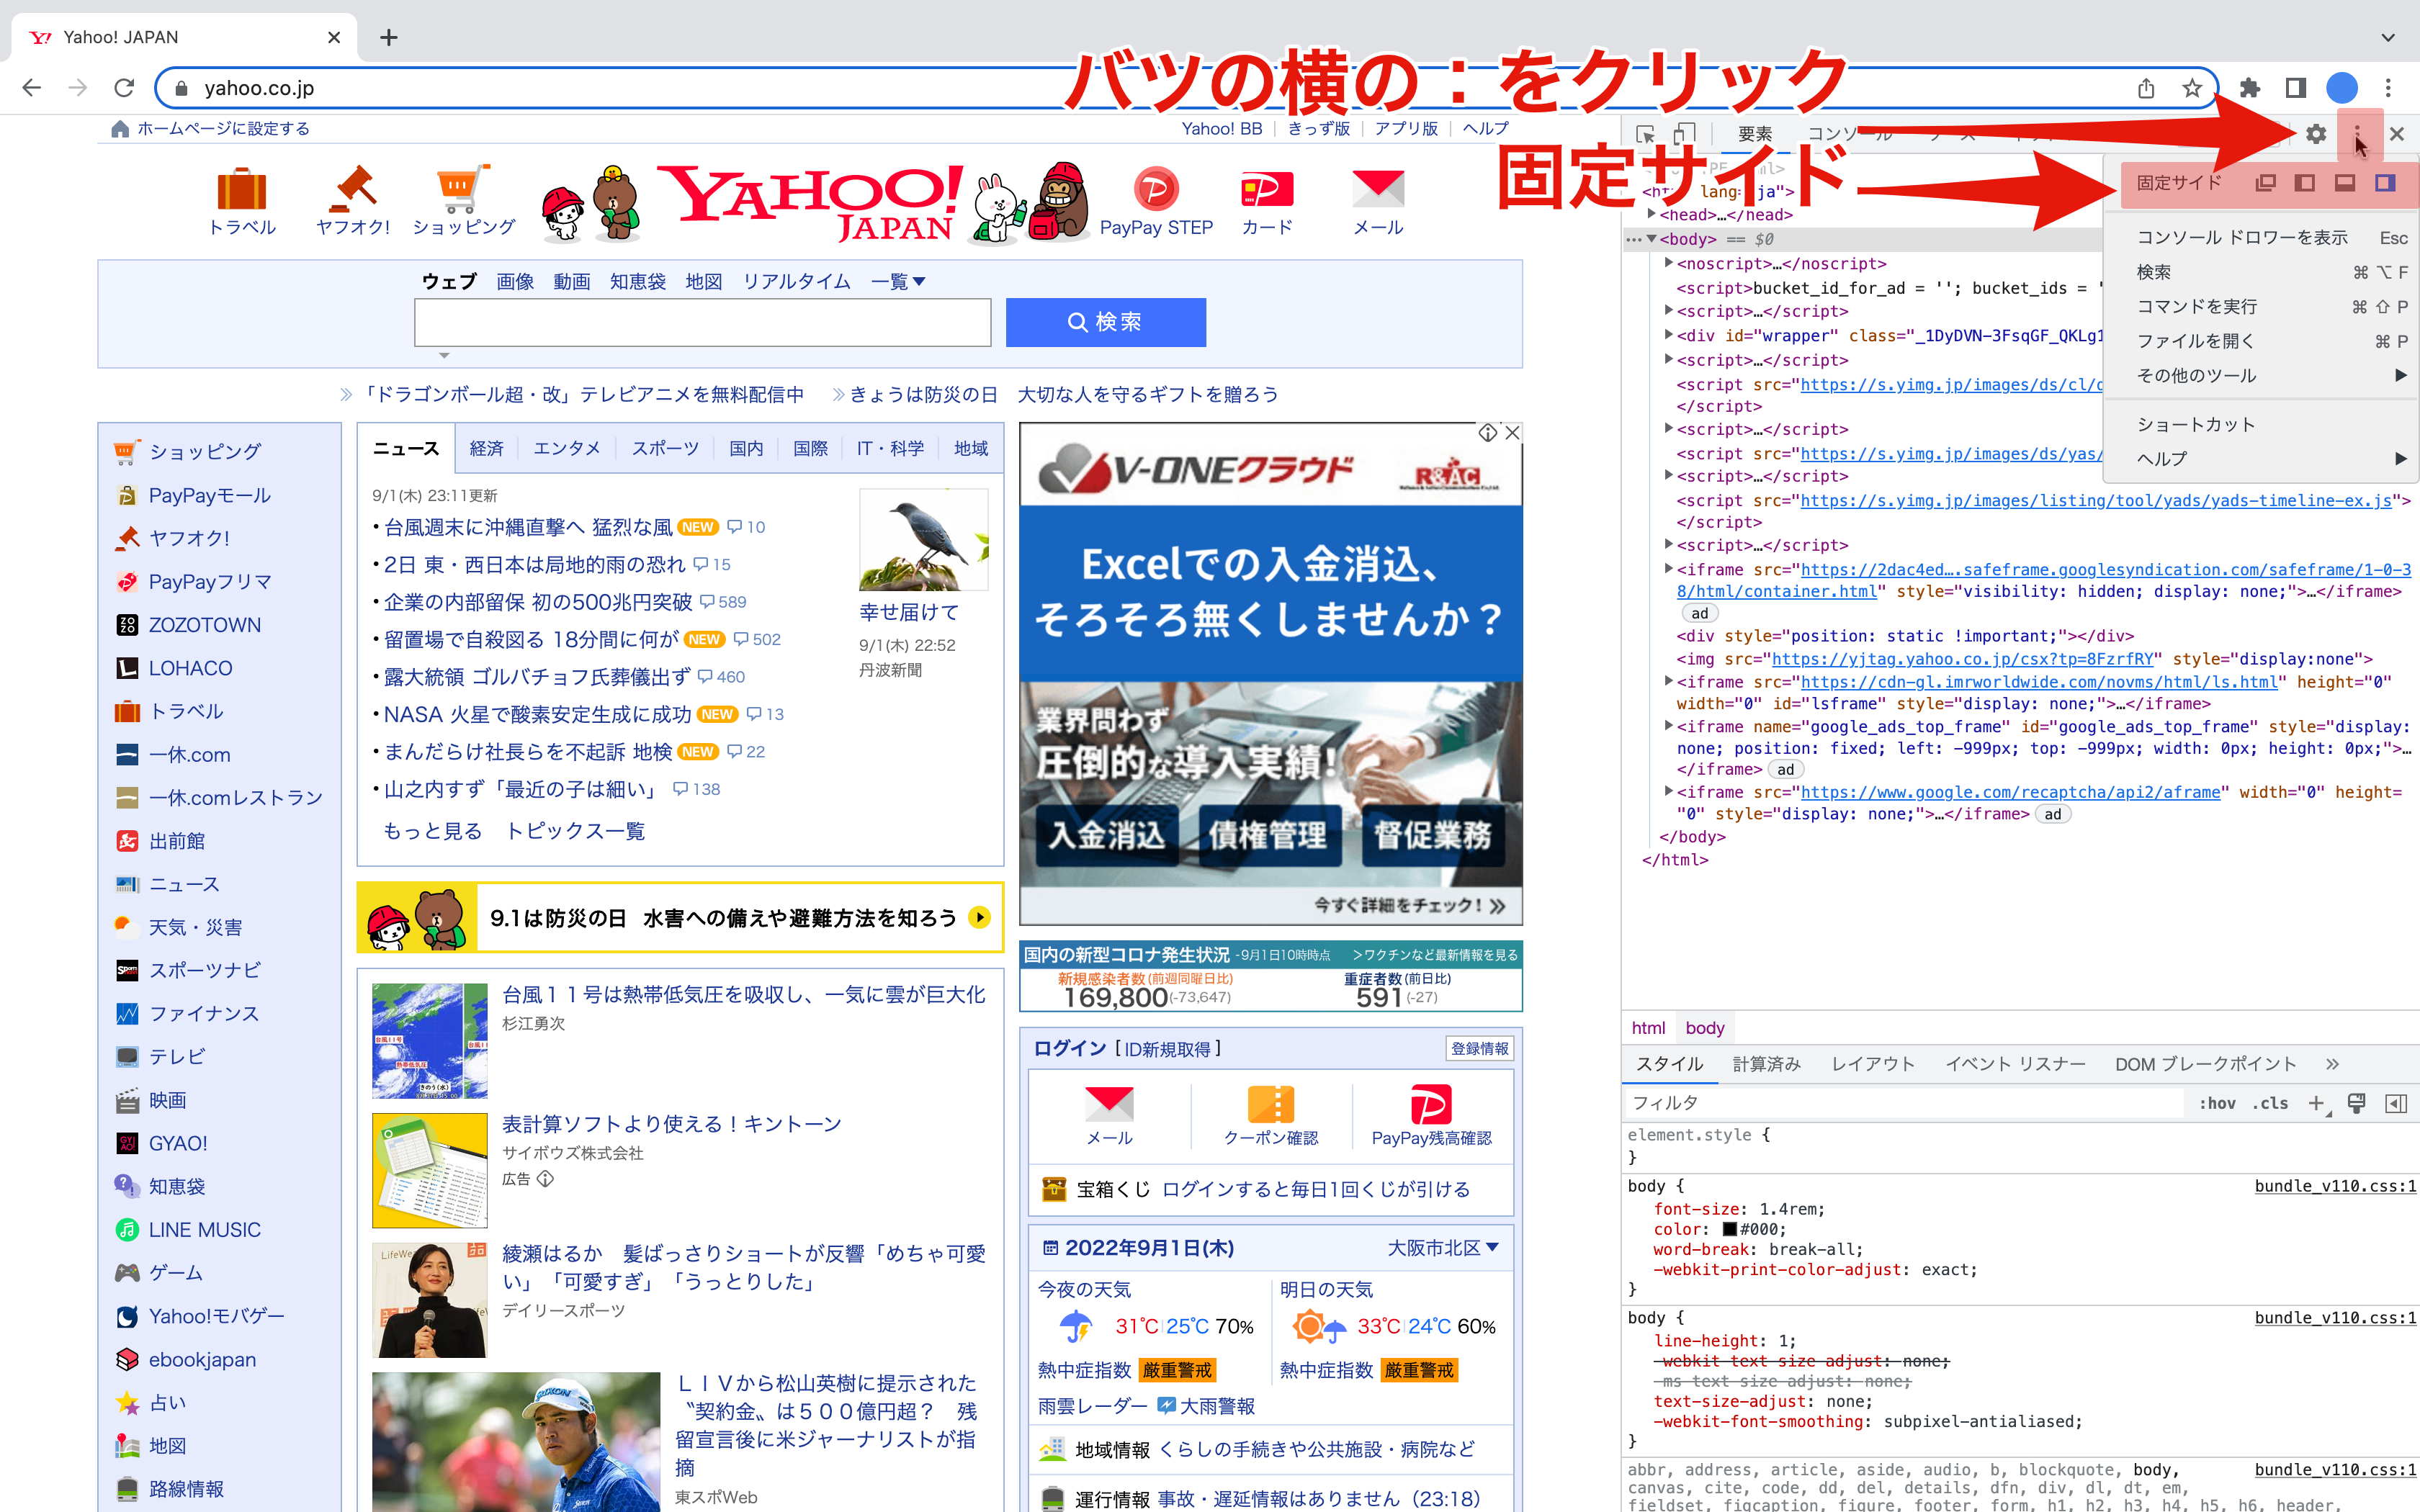
Task: Switch to エンタメ news tab
Action: coord(567,448)
